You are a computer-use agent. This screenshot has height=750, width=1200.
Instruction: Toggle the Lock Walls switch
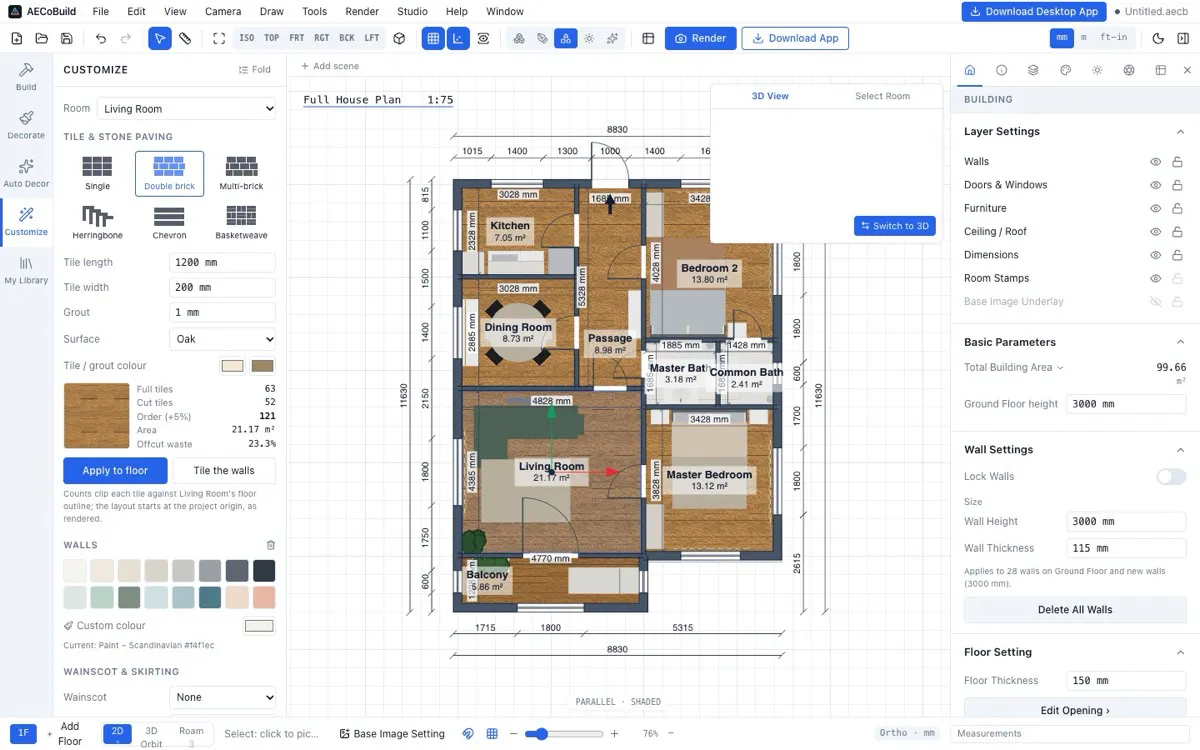pos(1171,477)
